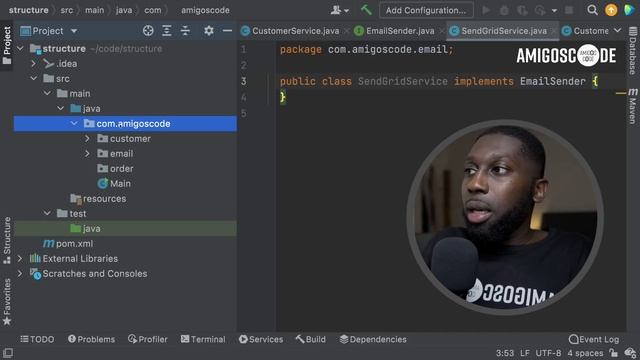Collapse the main folder
This screenshot has width=640, height=360.
[x=47, y=93]
